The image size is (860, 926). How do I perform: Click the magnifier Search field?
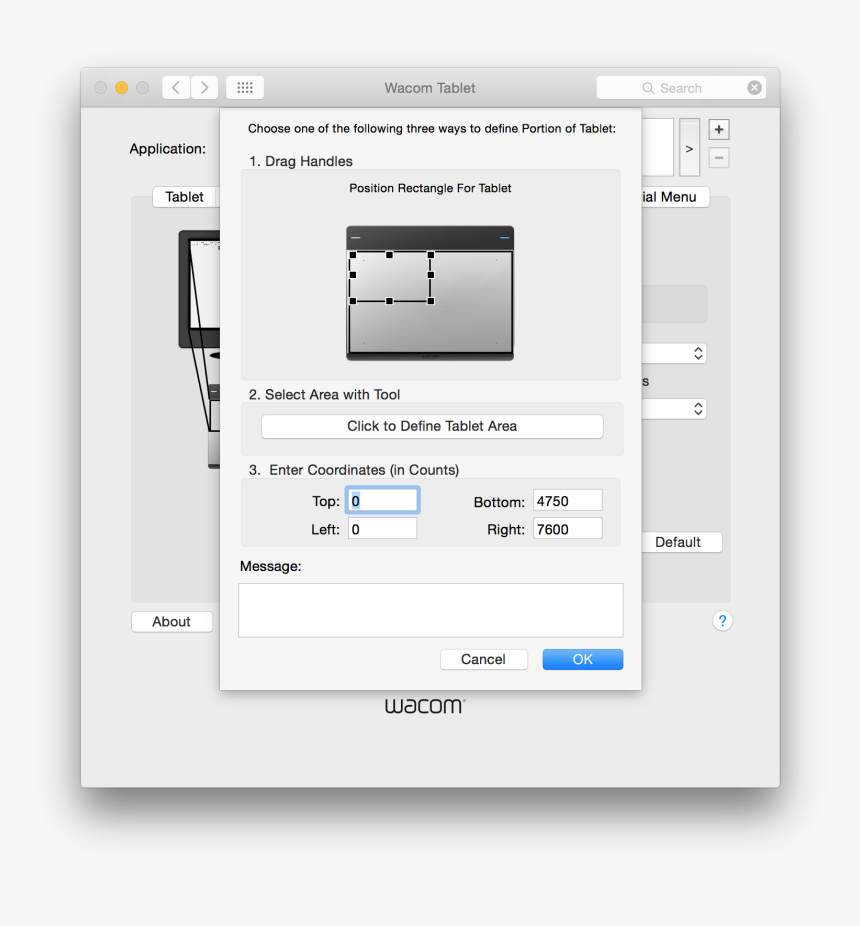coord(681,88)
